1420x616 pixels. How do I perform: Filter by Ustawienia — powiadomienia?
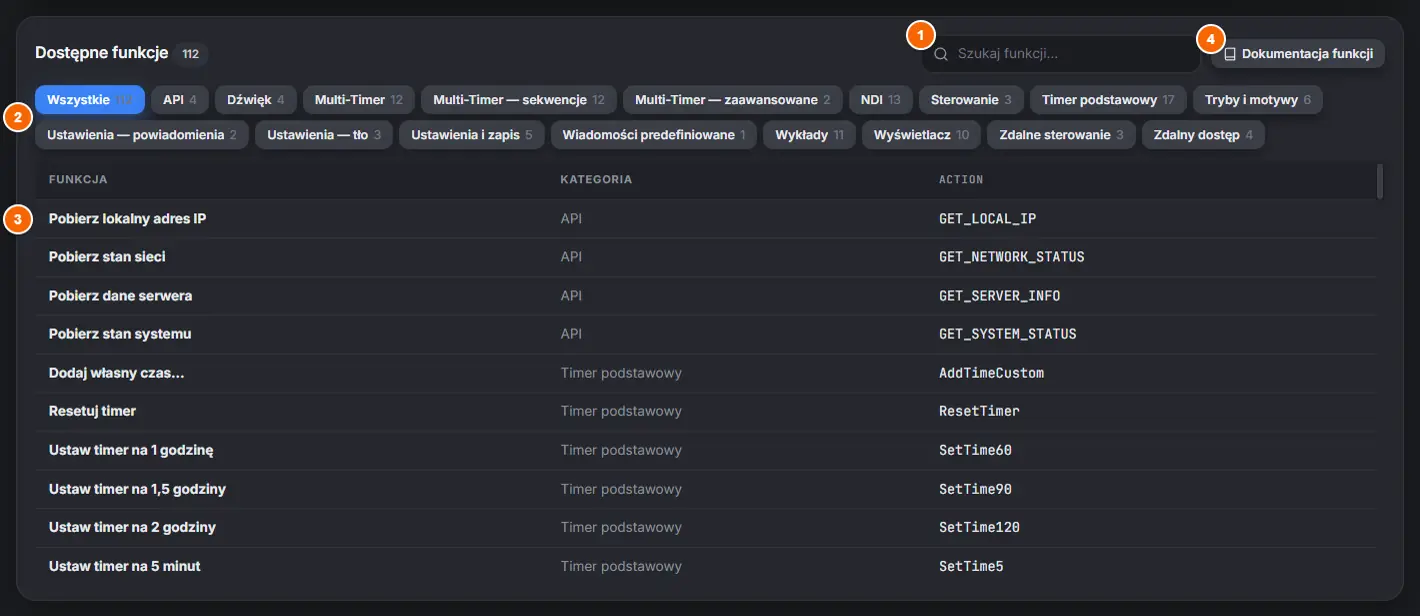coord(142,135)
